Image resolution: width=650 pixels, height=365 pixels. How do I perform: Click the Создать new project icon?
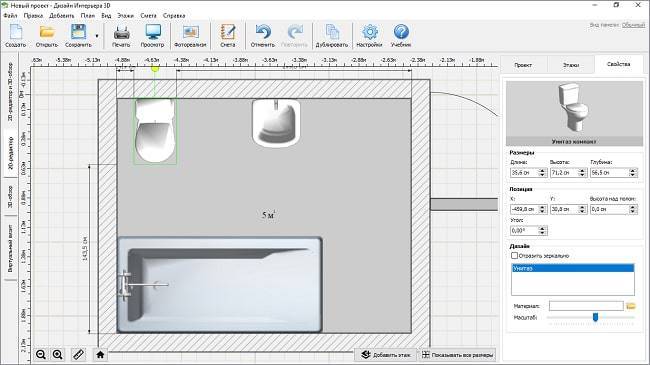click(15, 32)
